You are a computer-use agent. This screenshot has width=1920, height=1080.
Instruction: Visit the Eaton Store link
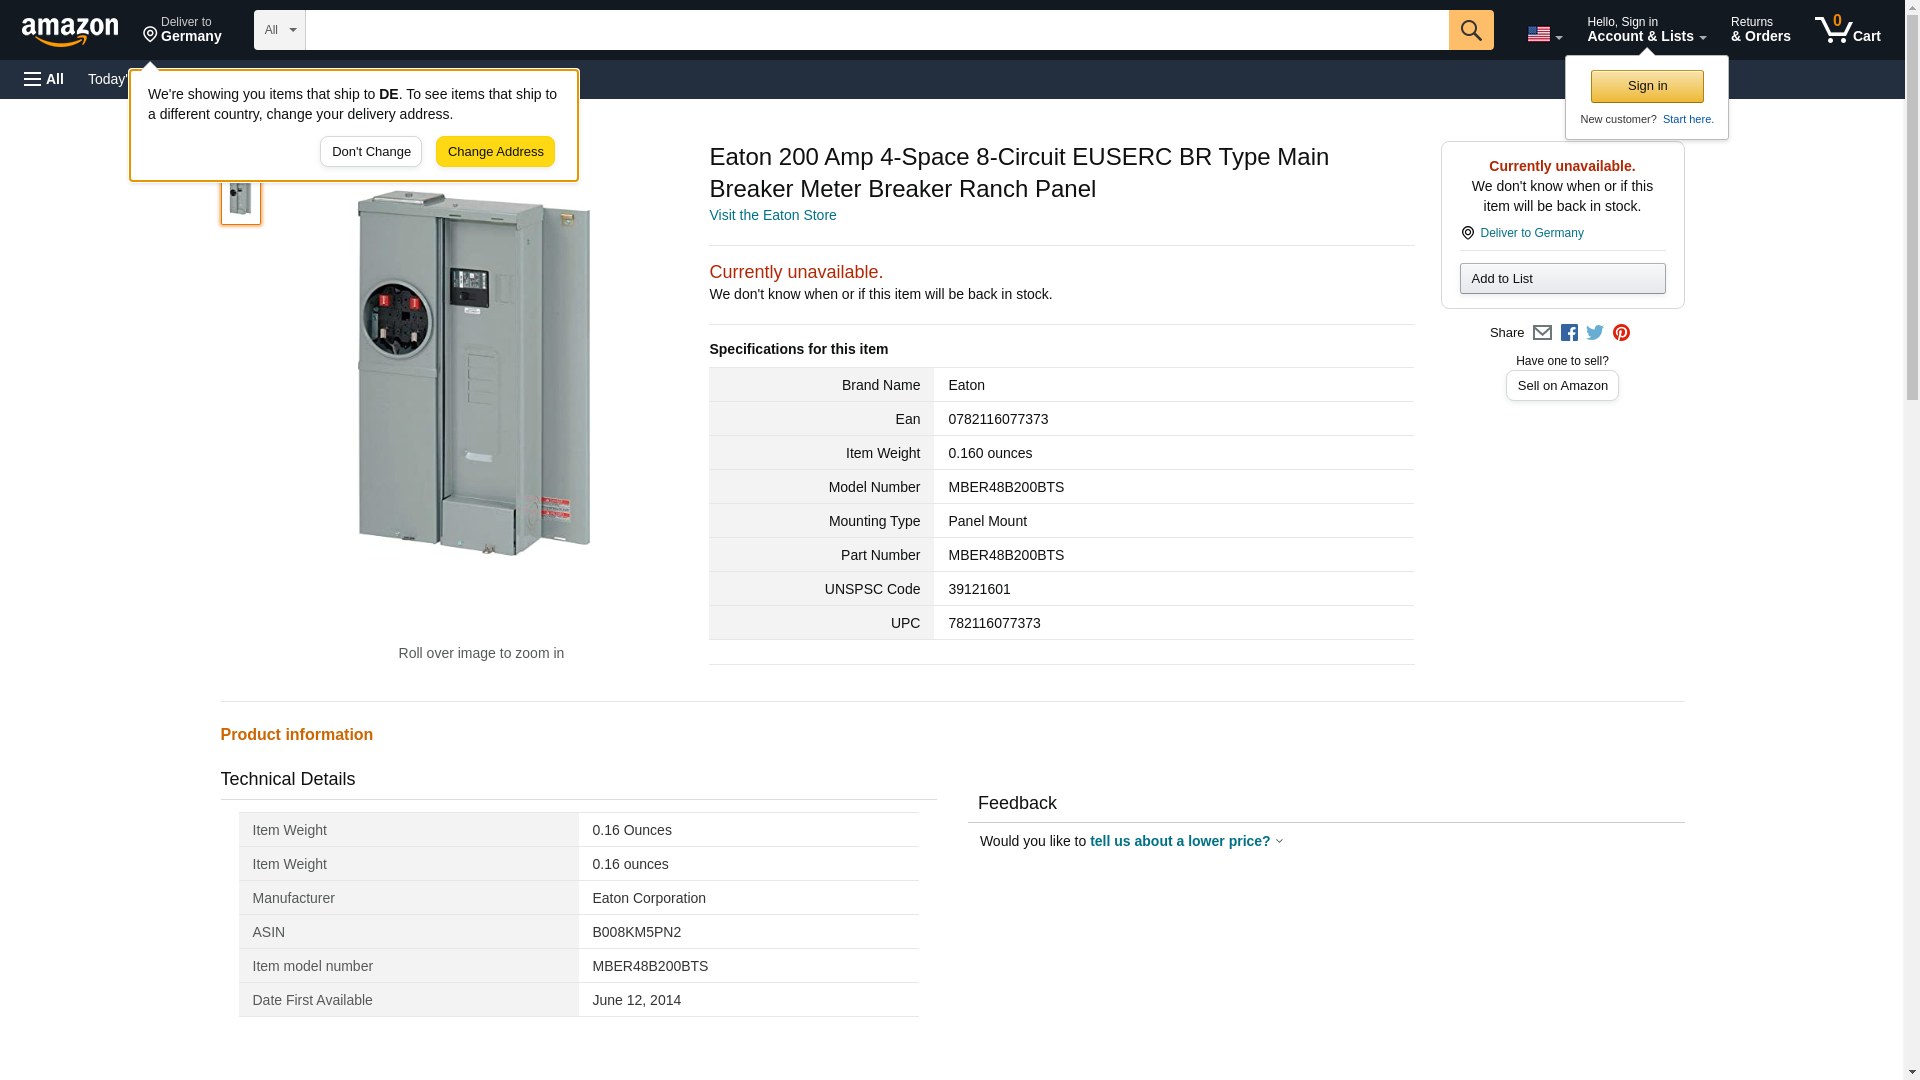tap(772, 215)
